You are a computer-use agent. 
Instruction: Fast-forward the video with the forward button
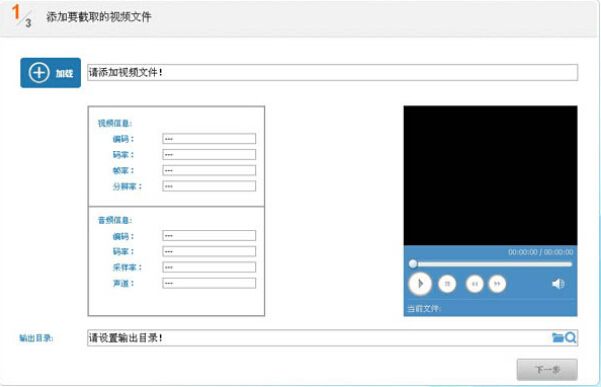(497, 284)
